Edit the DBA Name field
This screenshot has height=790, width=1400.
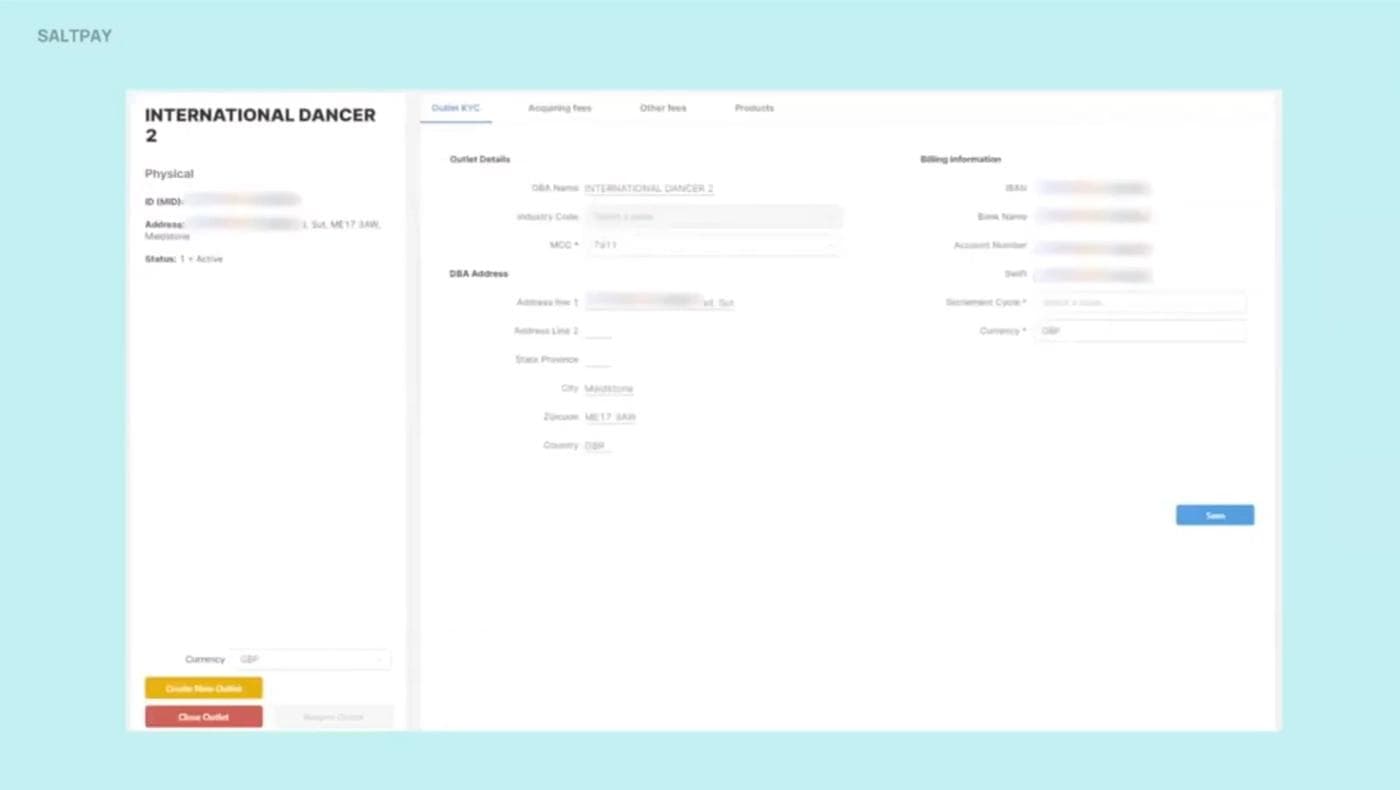pos(649,187)
